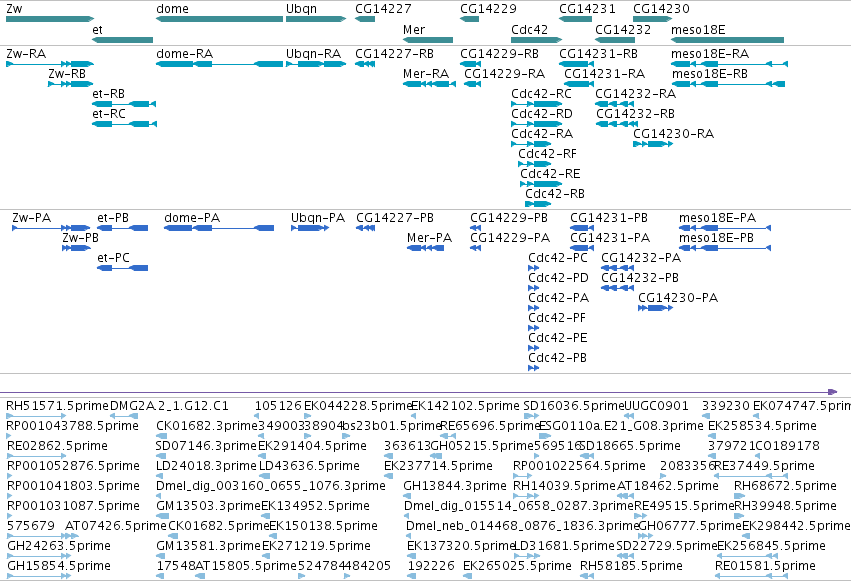Select the Zw-PB protein feature
This screenshot has height=581, width=851.
click(76, 248)
